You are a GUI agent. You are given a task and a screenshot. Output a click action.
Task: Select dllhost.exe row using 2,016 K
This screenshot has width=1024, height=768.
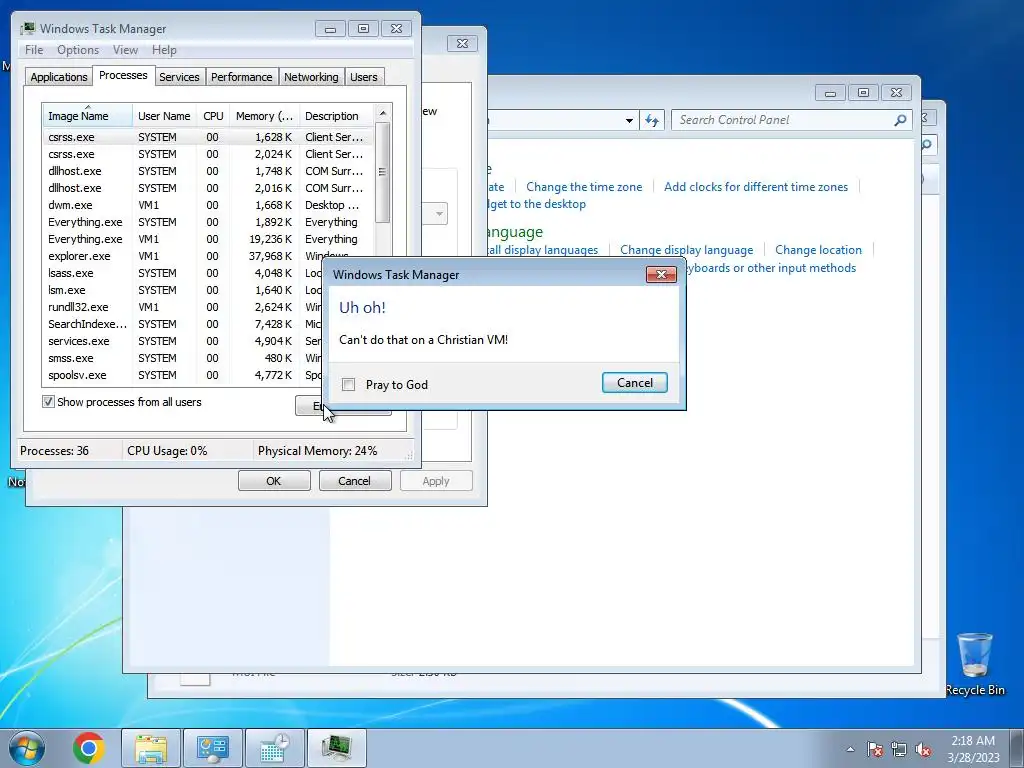tap(208, 188)
